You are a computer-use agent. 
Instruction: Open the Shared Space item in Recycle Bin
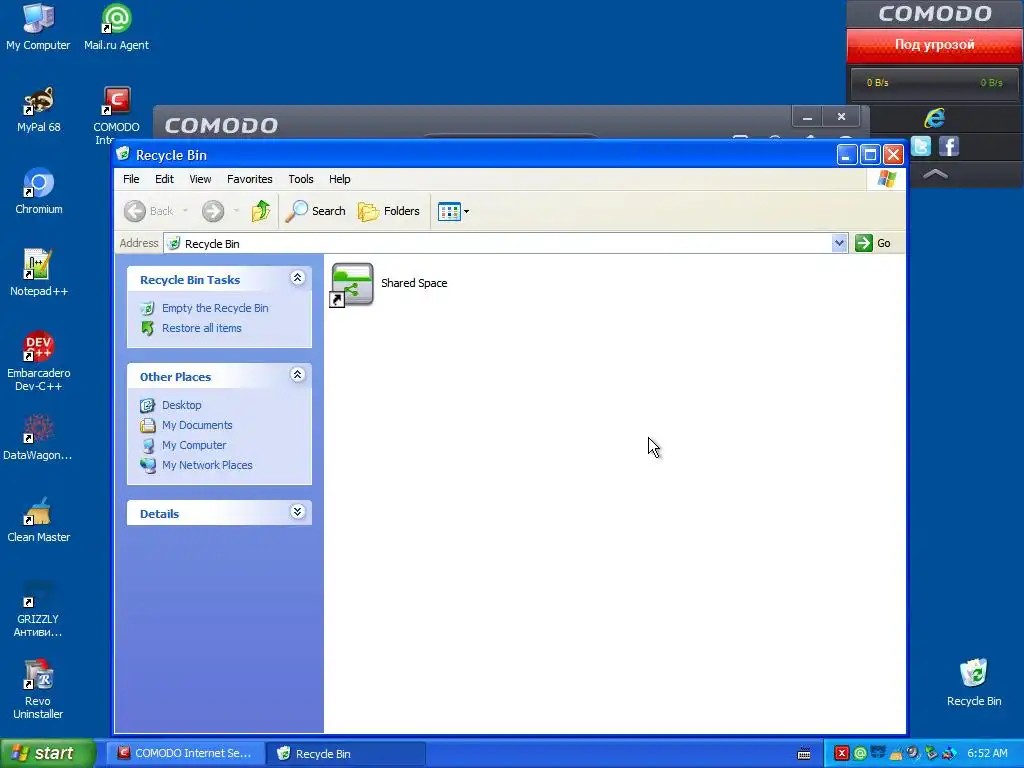pos(353,284)
